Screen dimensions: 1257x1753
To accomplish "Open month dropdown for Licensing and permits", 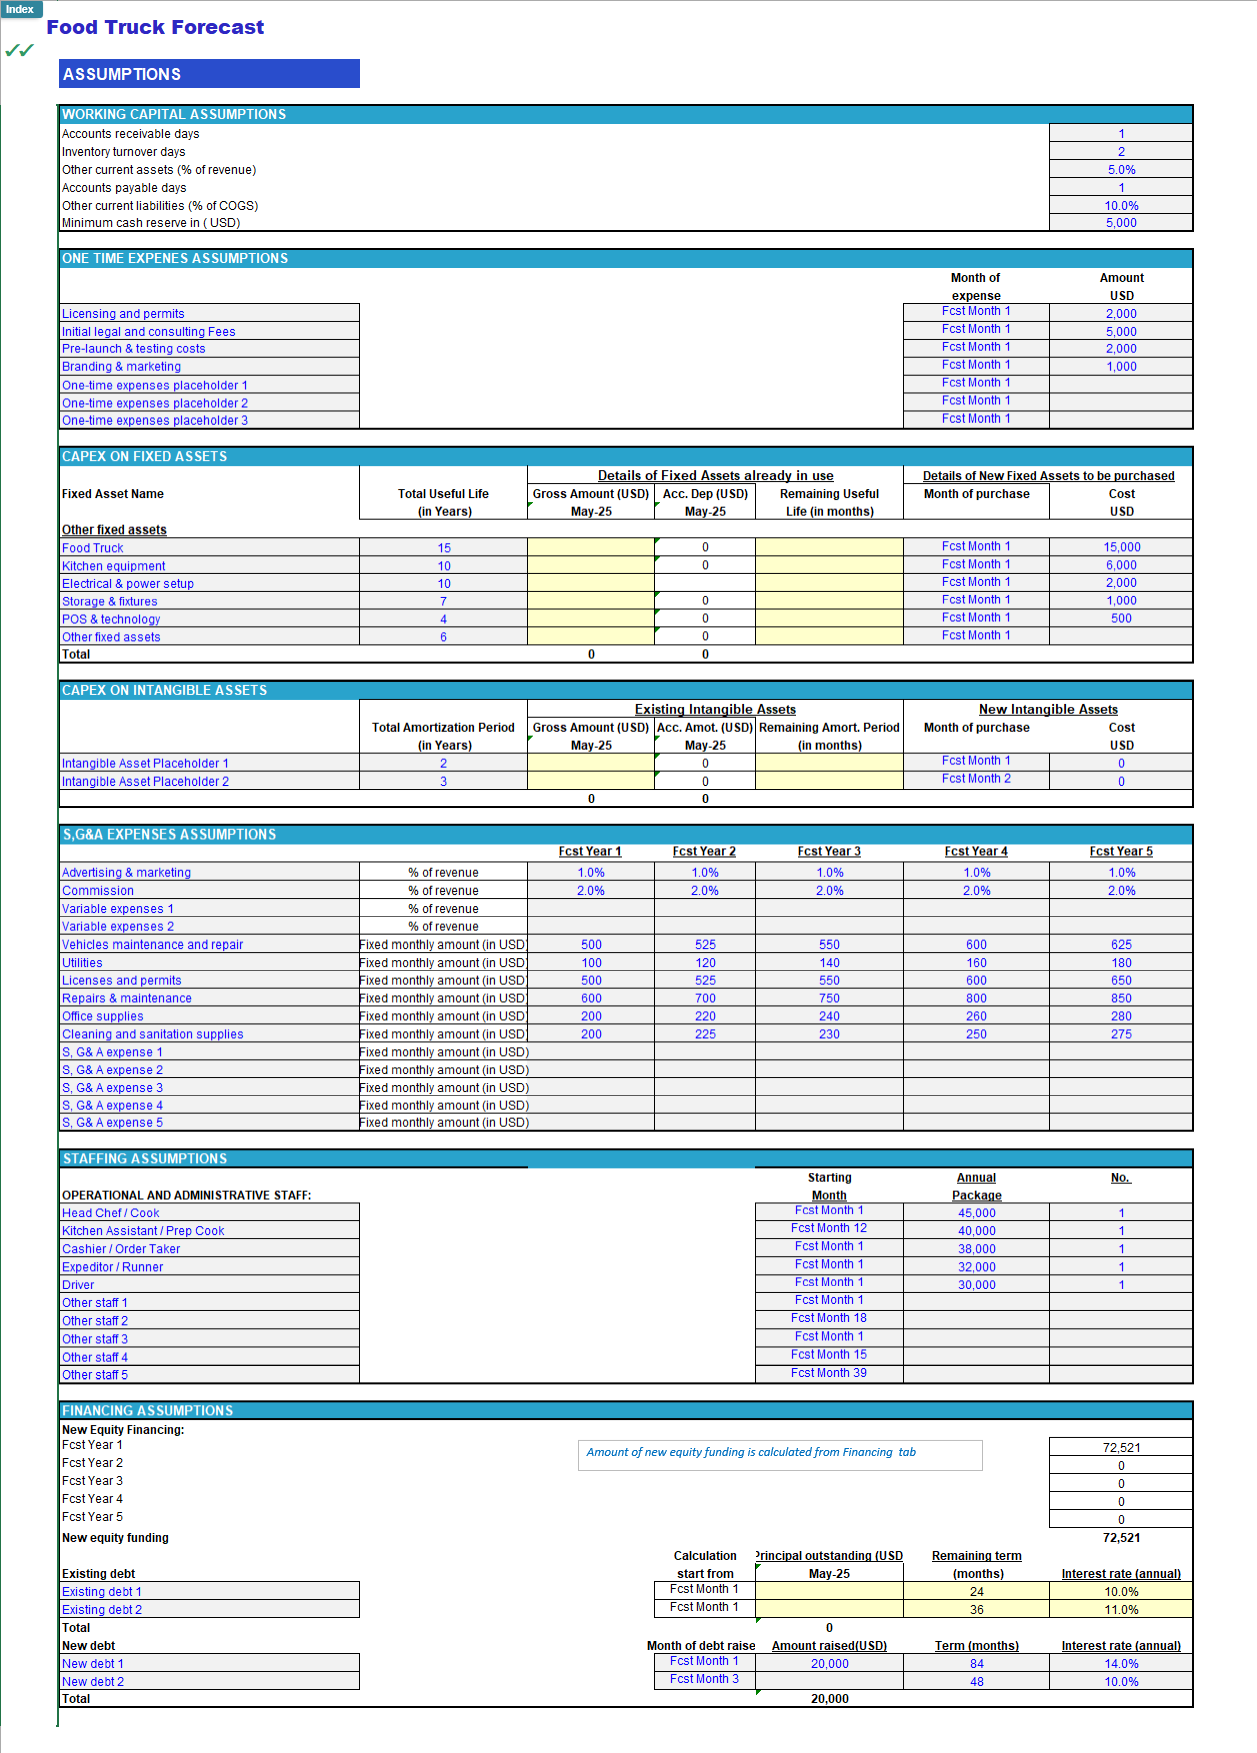I will [976, 311].
